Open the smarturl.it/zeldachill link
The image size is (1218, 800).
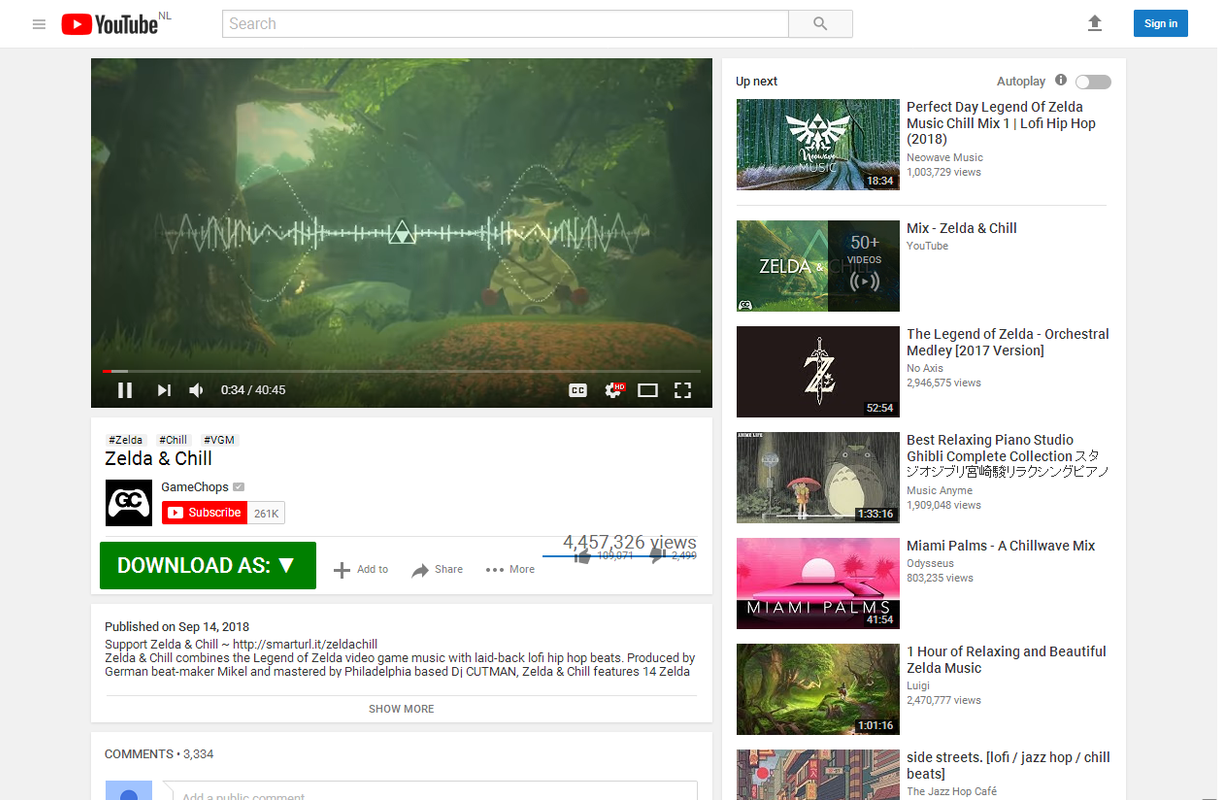[x=305, y=644]
